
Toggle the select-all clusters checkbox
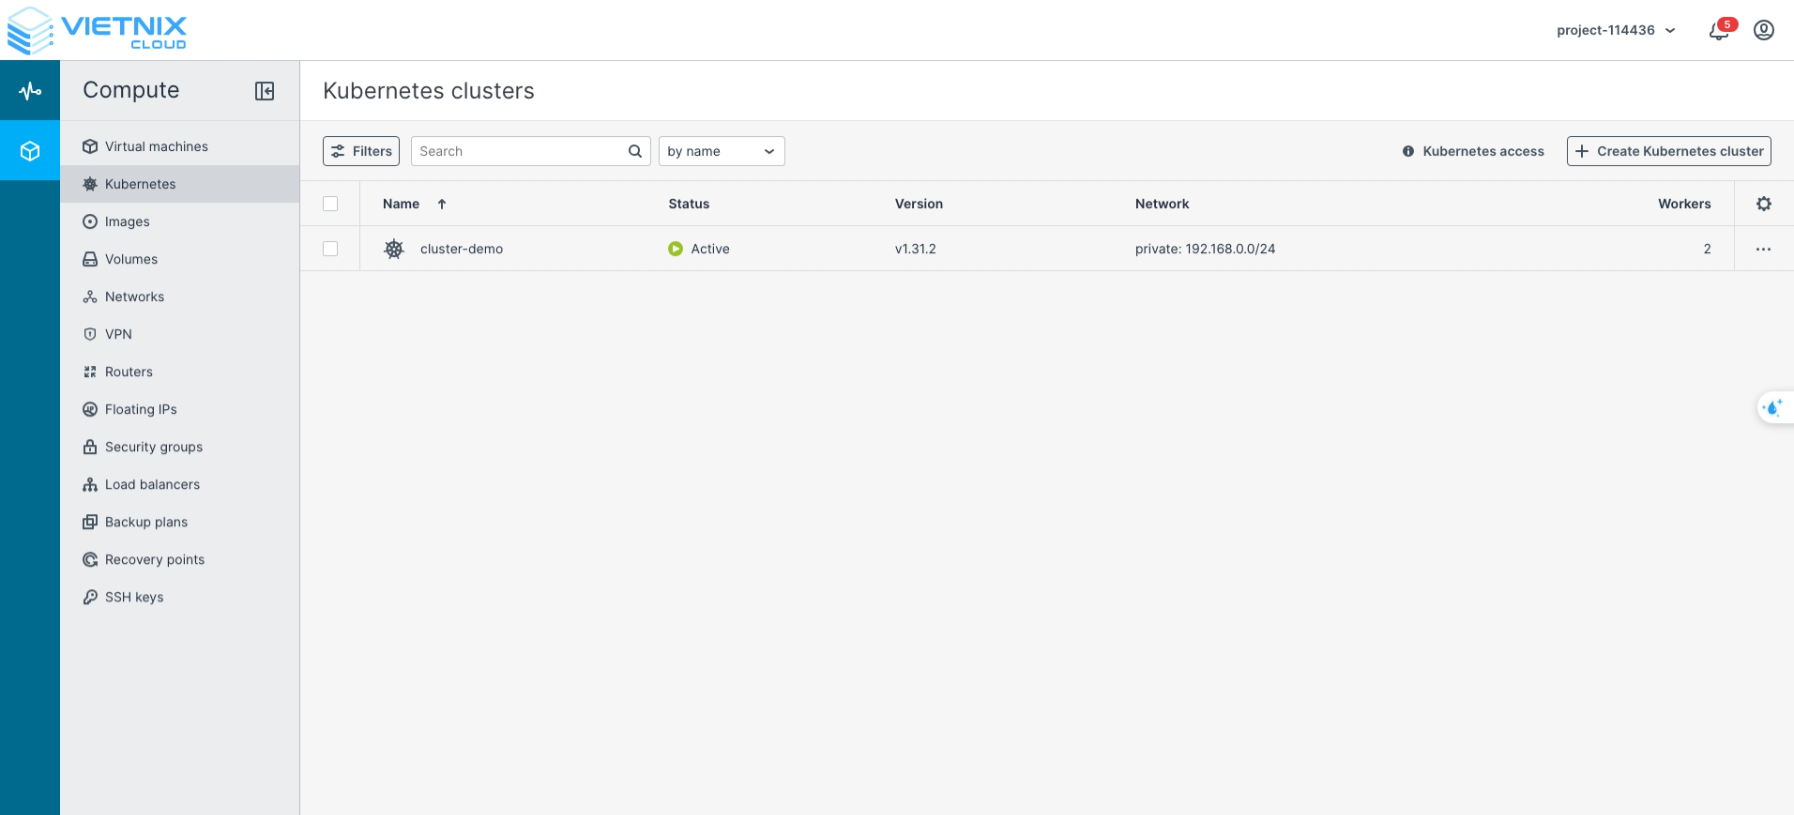pyautogui.click(x=330, y=204)
